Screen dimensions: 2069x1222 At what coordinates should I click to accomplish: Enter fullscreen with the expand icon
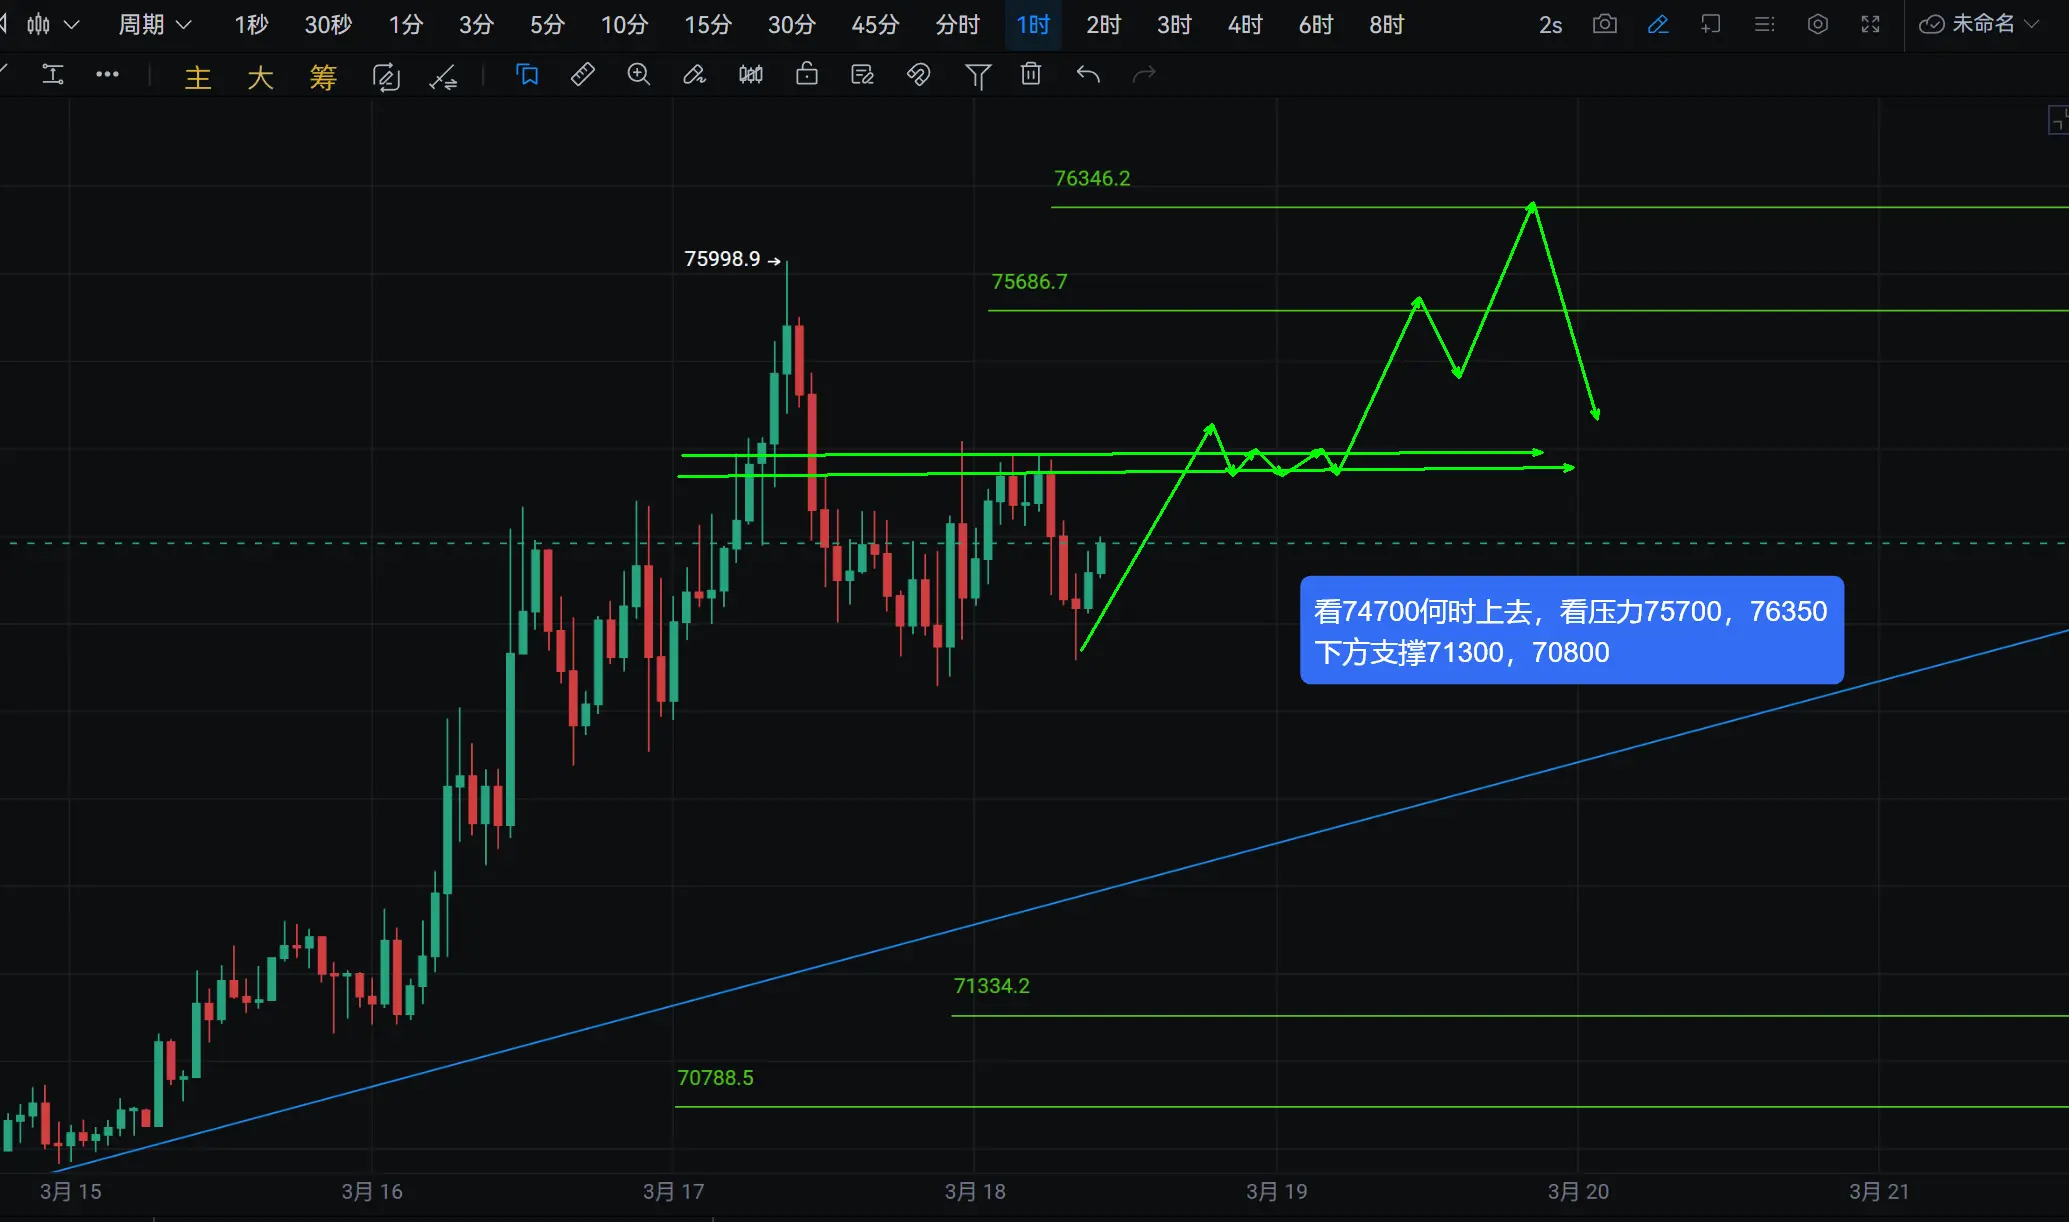click(x=1870, y=24)
